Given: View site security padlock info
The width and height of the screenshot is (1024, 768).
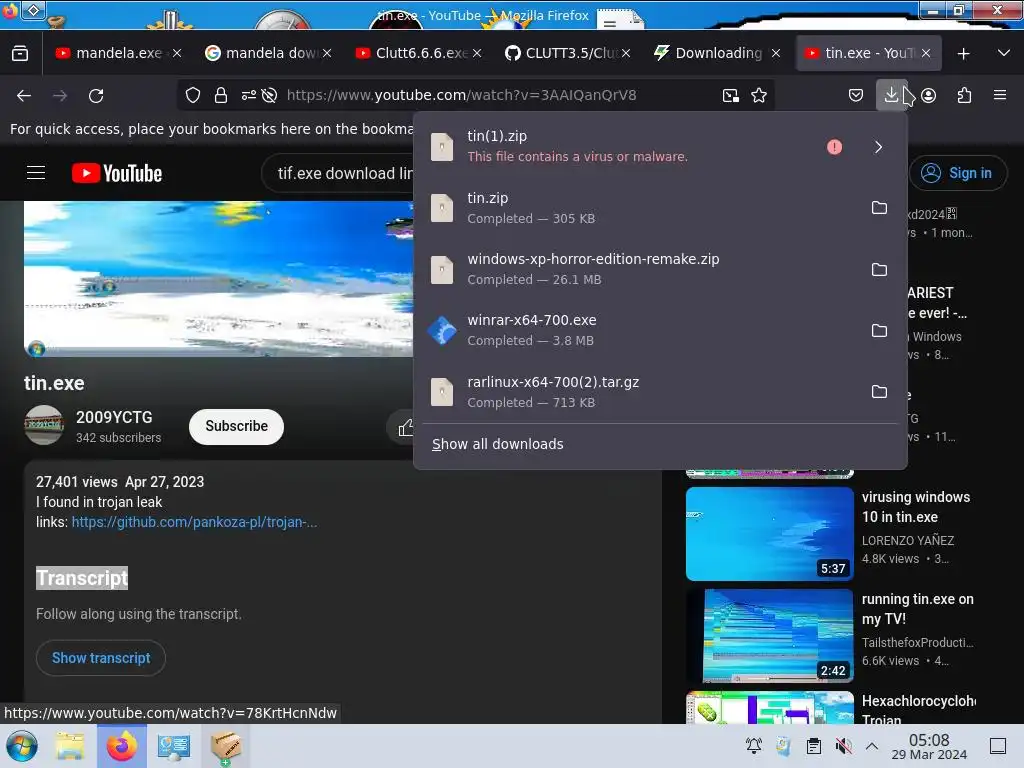Looking at the screenshot, I should [221, 95].
